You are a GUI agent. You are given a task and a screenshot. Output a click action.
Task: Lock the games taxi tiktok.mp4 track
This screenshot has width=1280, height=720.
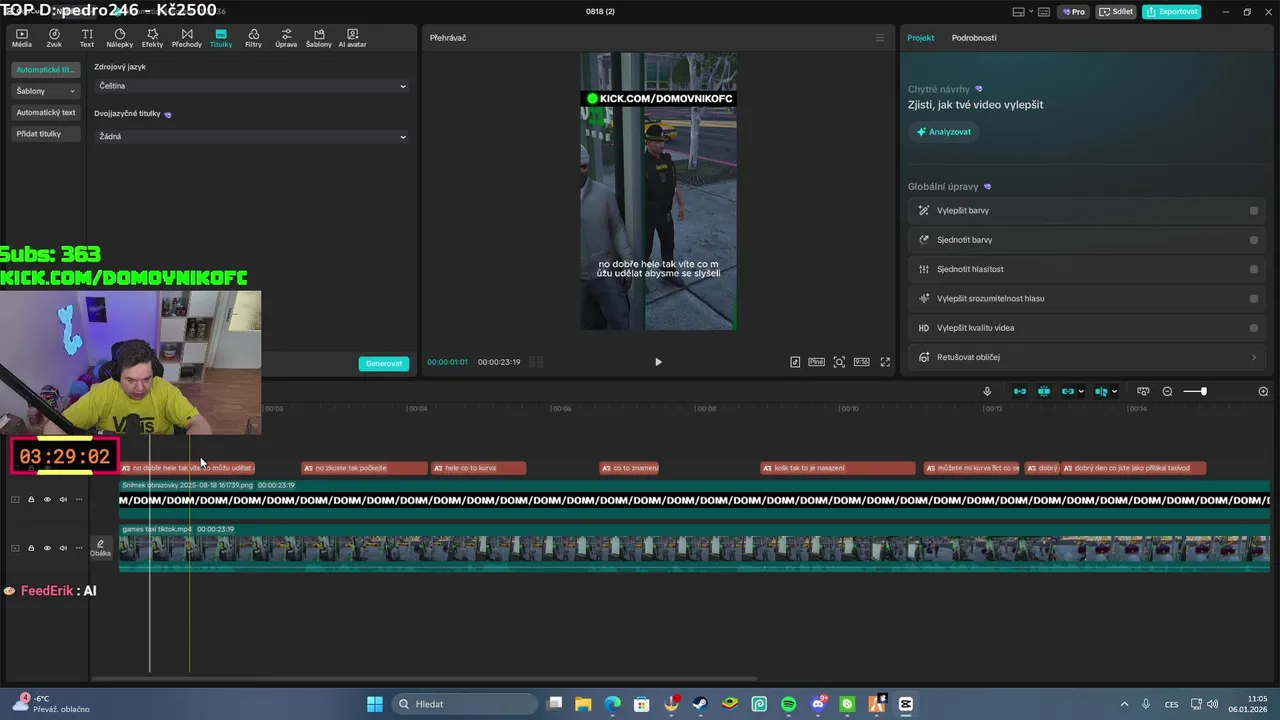tap(31, 548)
